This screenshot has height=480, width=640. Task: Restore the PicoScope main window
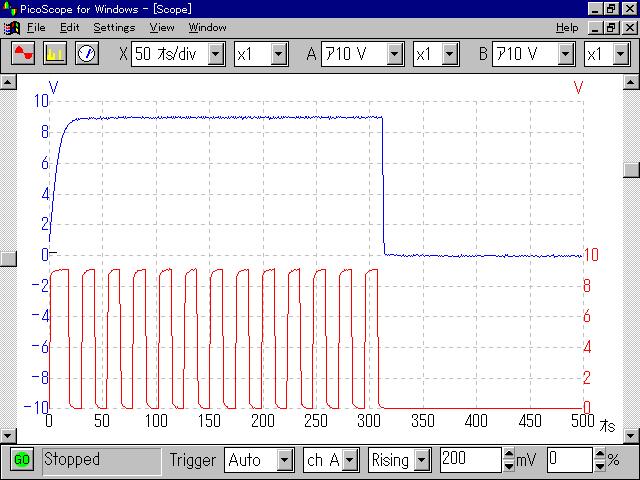pyautogui.click(x=611, y=9)
